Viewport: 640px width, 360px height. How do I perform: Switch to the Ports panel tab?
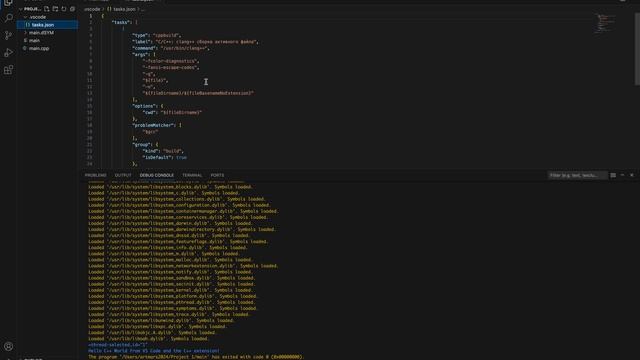click(x=217, y=175)
